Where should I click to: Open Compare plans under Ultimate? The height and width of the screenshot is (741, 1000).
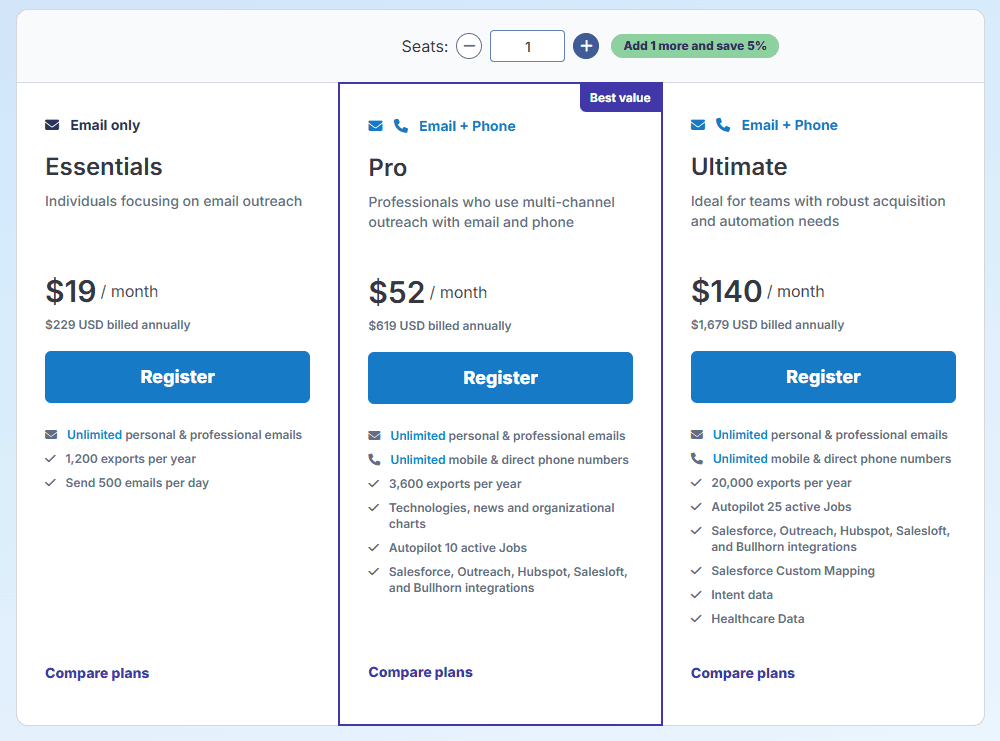click(742, 673)
